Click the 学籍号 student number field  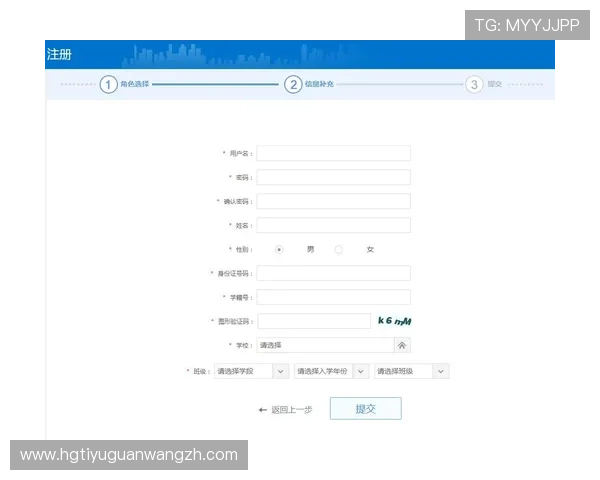pos(333,297)
